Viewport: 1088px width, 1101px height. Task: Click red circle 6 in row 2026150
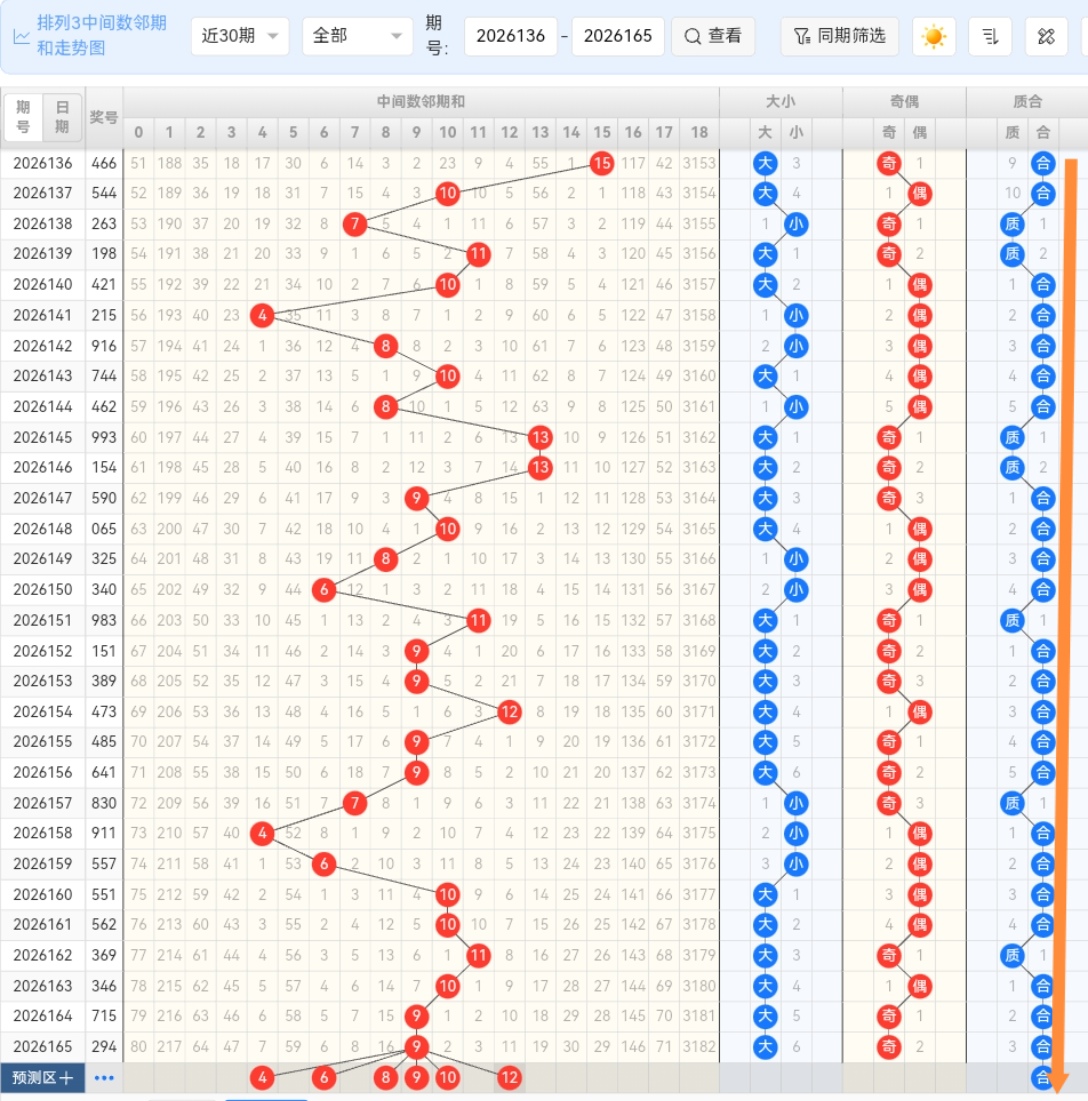324,590
